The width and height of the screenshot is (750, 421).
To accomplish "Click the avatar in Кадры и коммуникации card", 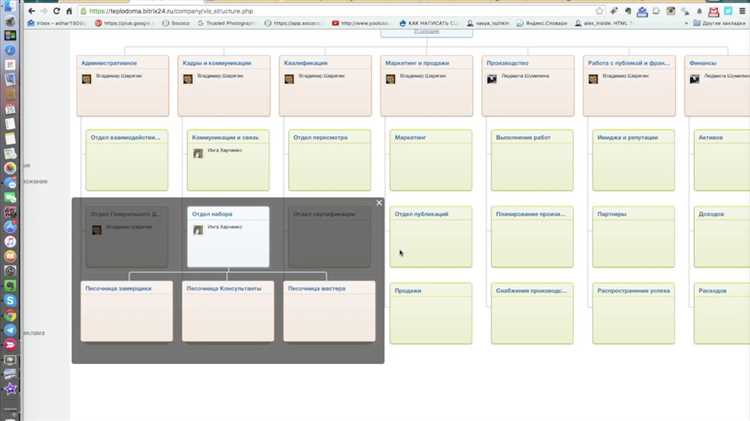I will tap(188, 79).
